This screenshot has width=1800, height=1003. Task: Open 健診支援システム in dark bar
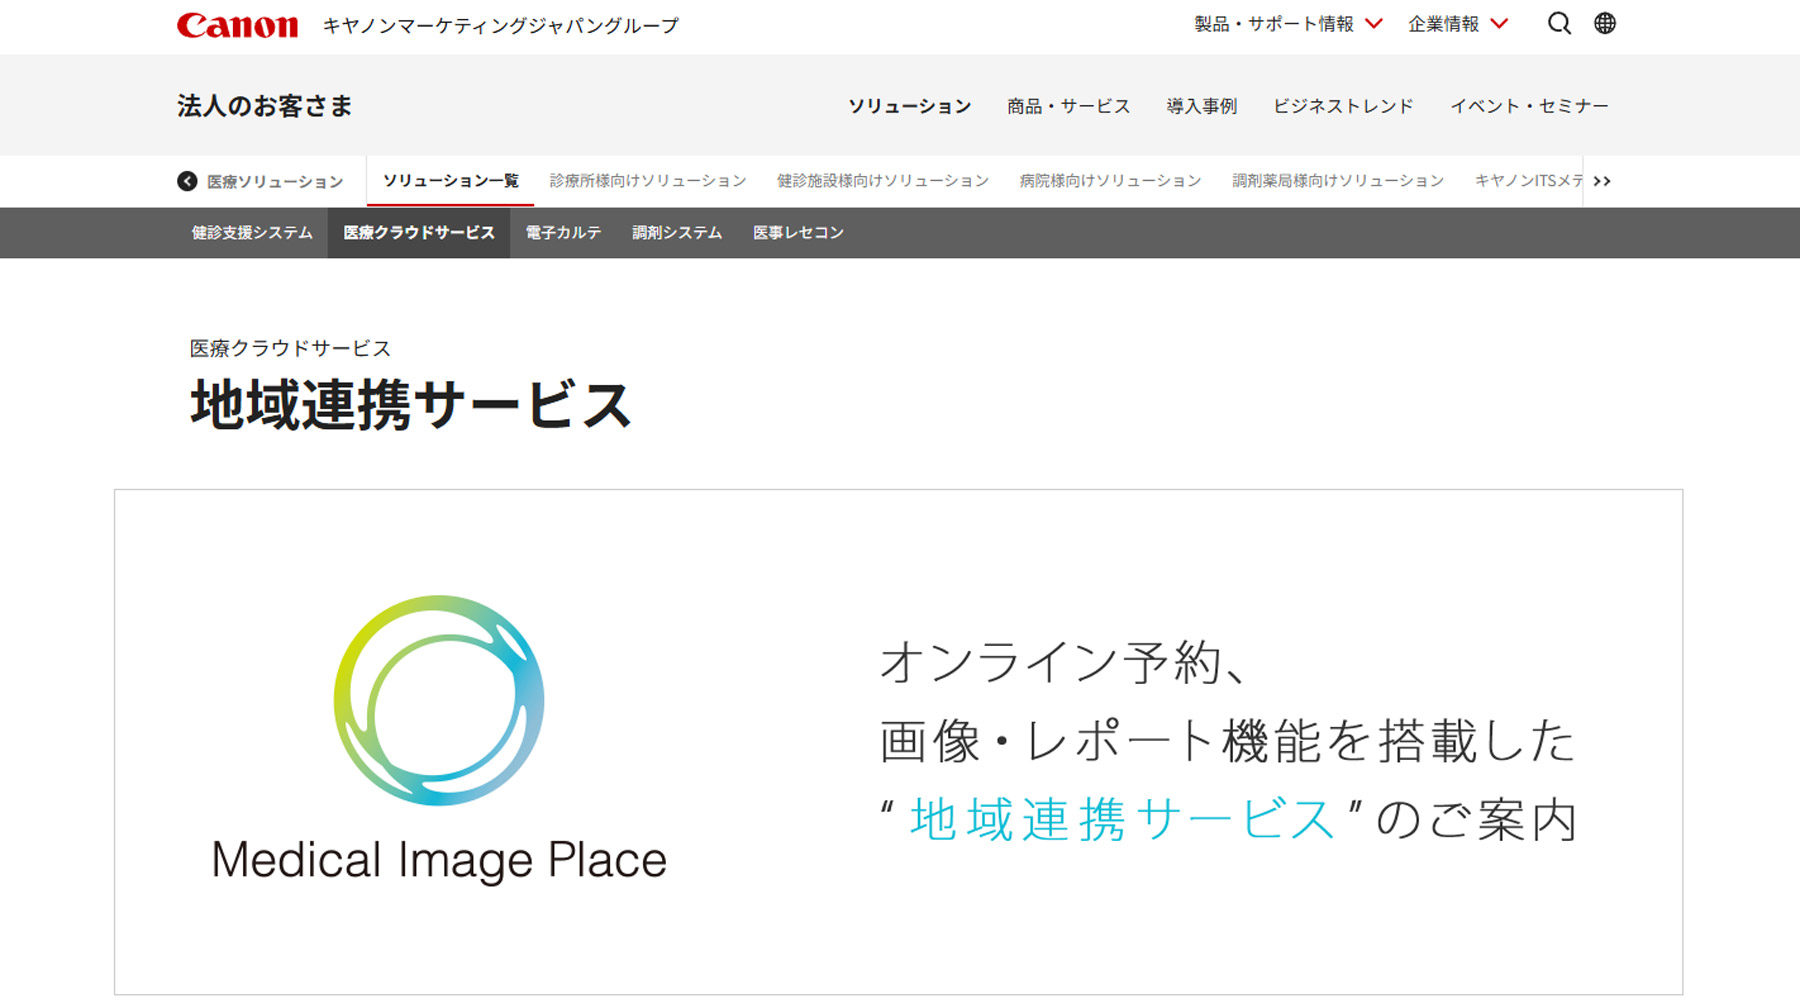click(x=252, y=233)
